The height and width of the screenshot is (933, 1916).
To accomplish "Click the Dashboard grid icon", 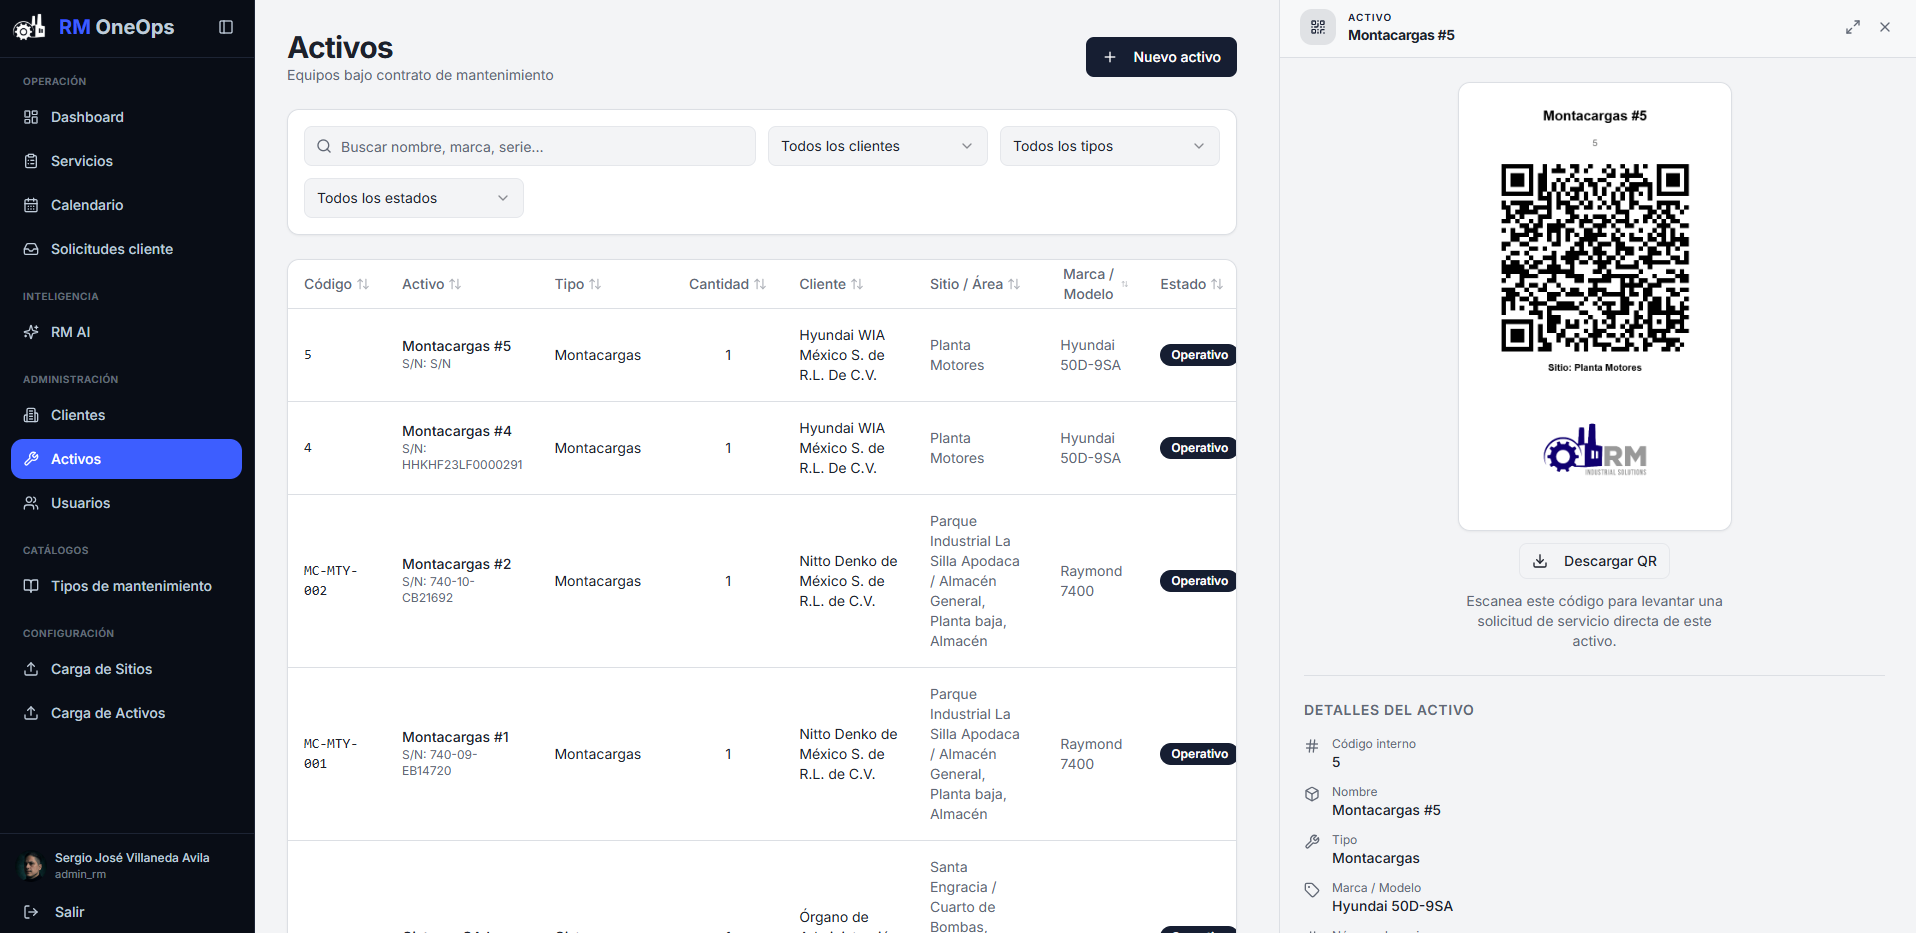I will click(31, 117).
